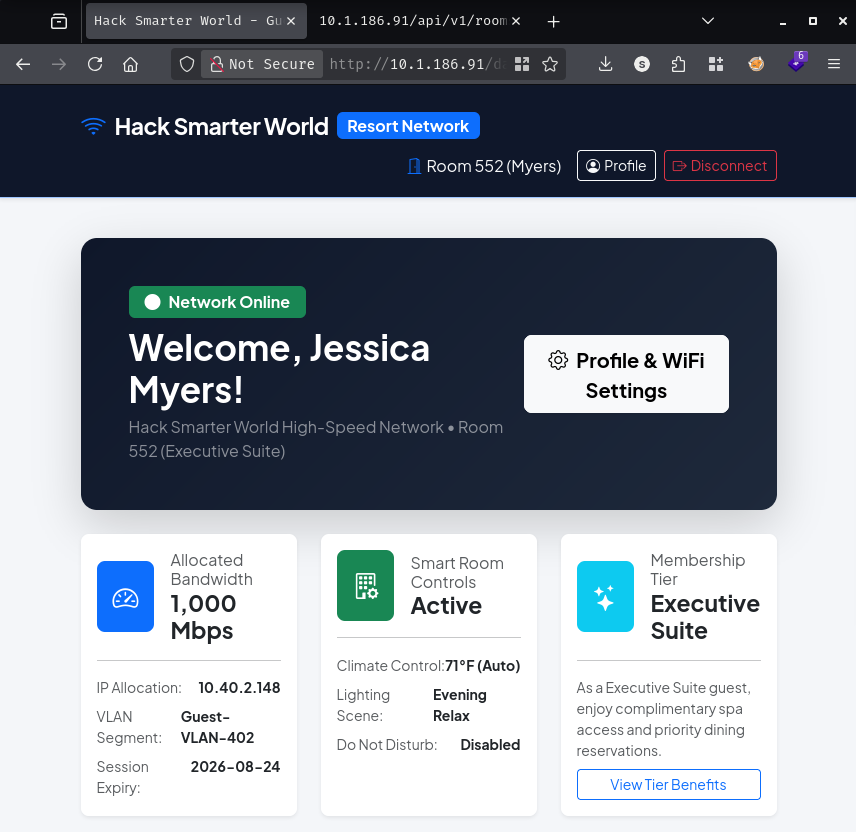The width and height of the screenshot is (856, 832).
Task: Click the Climate Control 71°F (Auto) value
Action: [x=483, y=666]
